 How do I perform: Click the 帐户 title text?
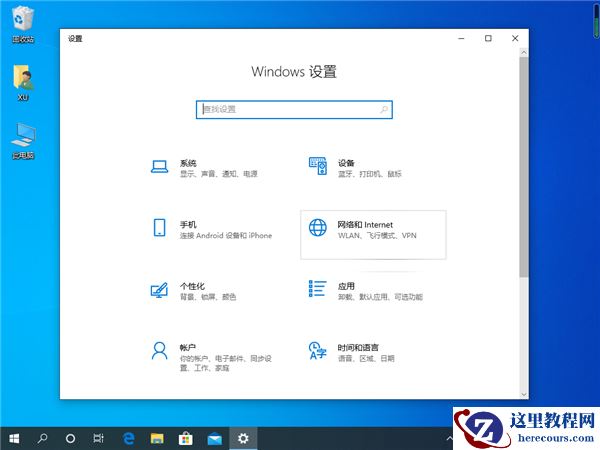pos(188,347)
